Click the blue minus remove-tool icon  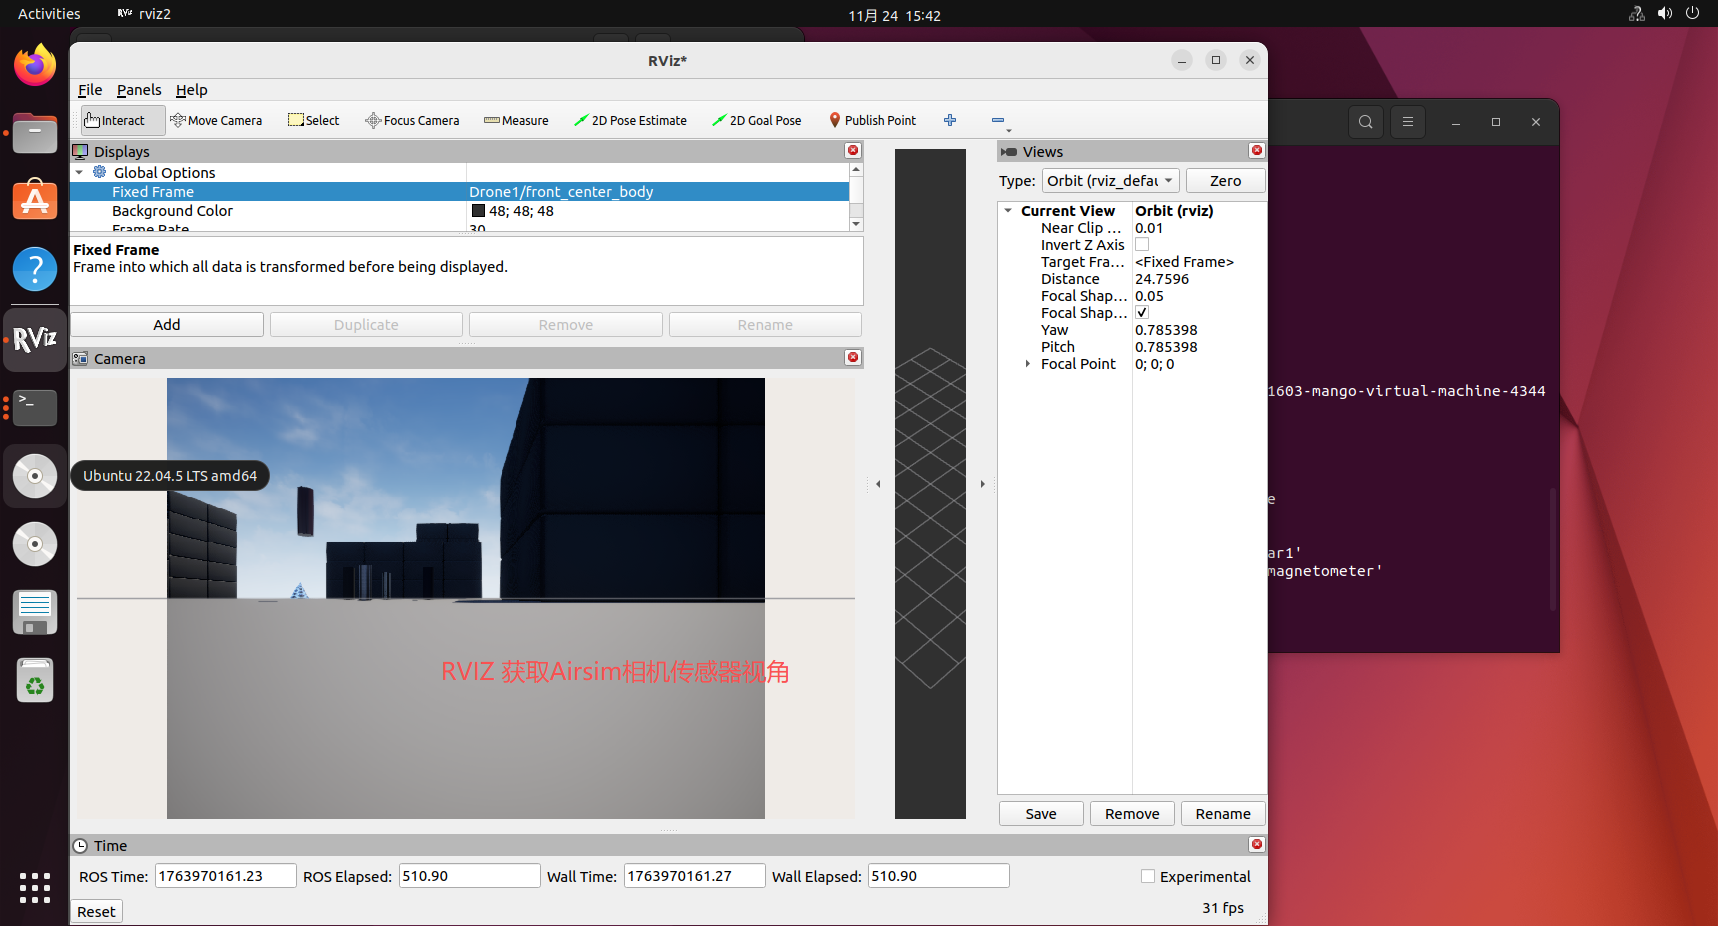click(x=998, y=120)
